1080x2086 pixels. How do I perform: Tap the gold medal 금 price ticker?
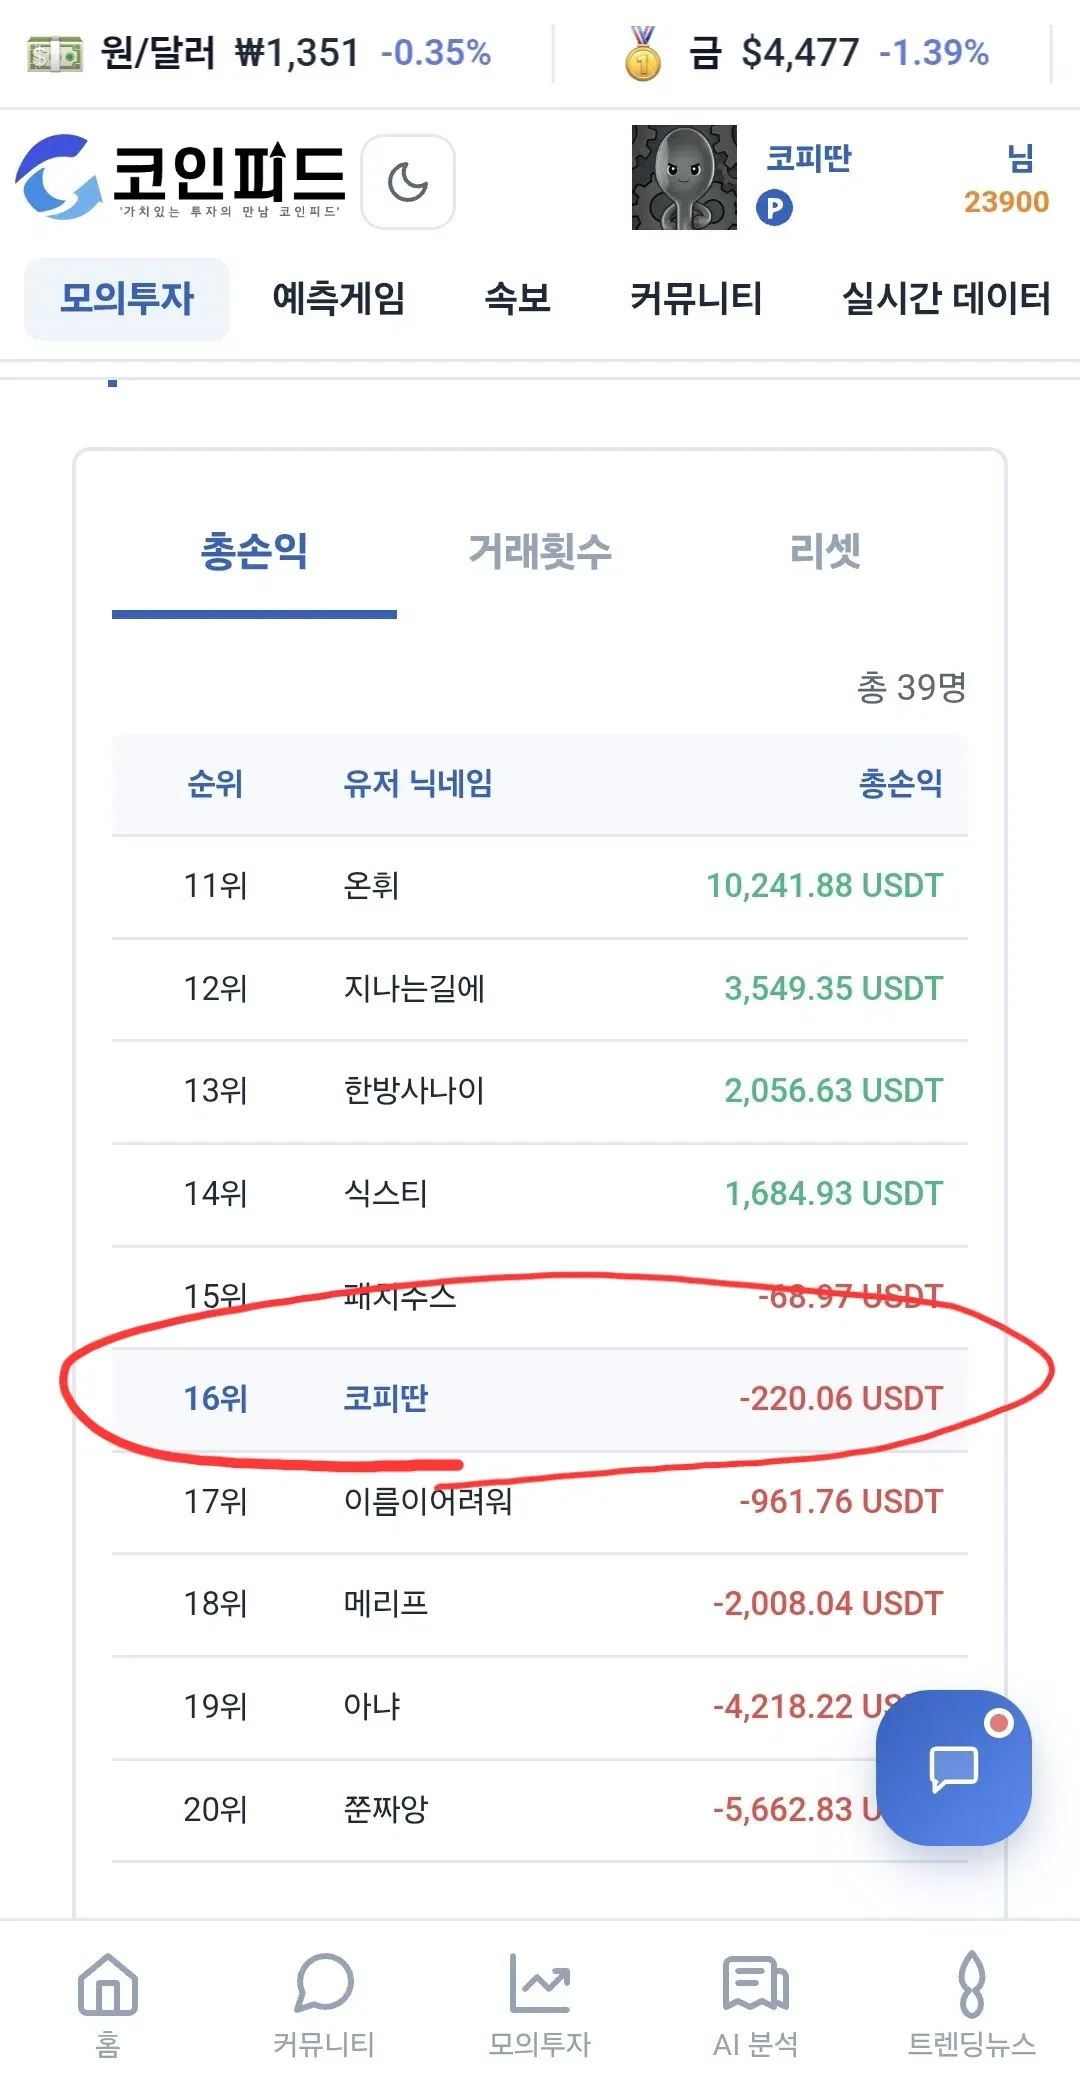pos(806,52)
